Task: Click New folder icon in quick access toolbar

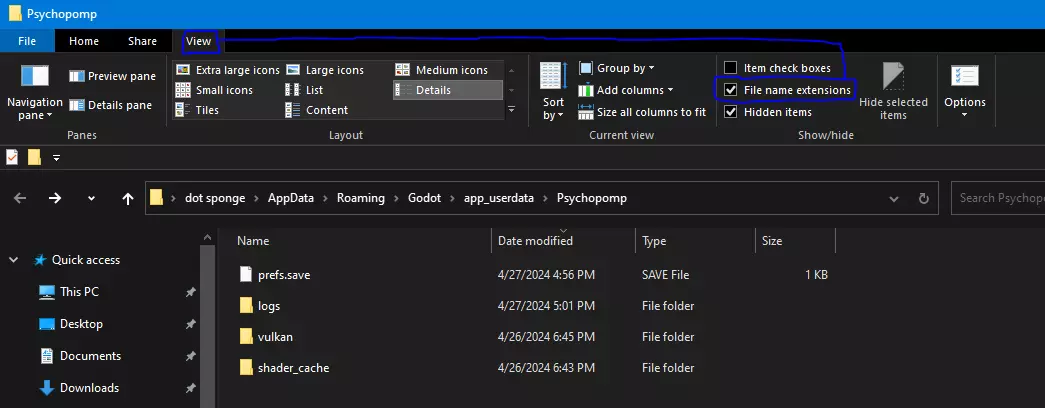Action: [35, 157]
